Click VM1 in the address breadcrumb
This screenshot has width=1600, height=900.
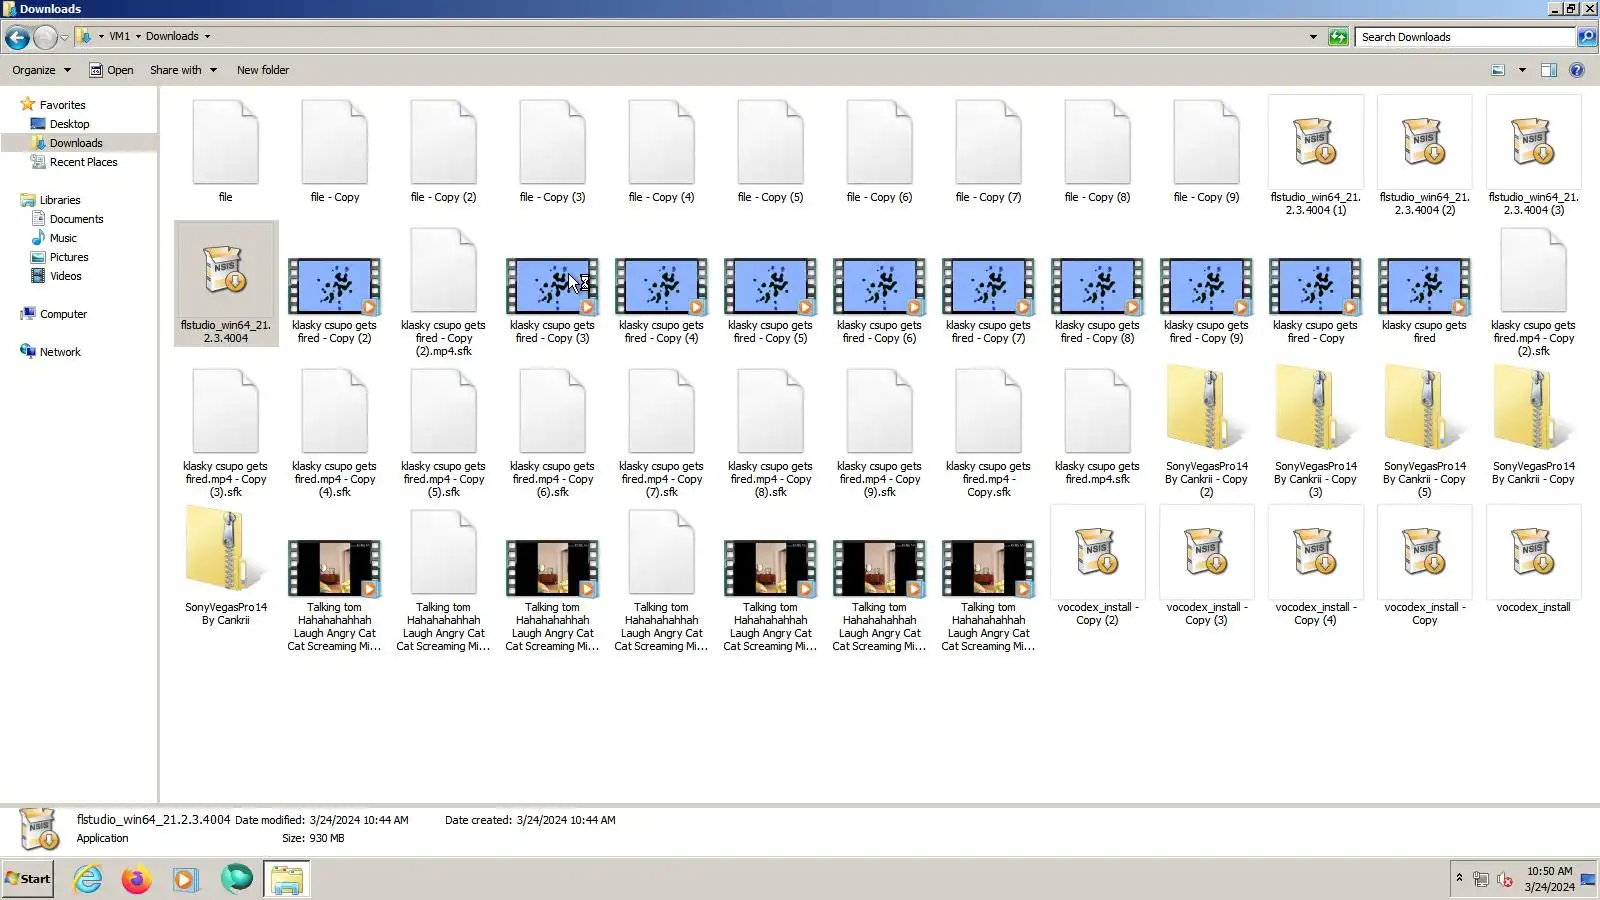tap(120, 37)
